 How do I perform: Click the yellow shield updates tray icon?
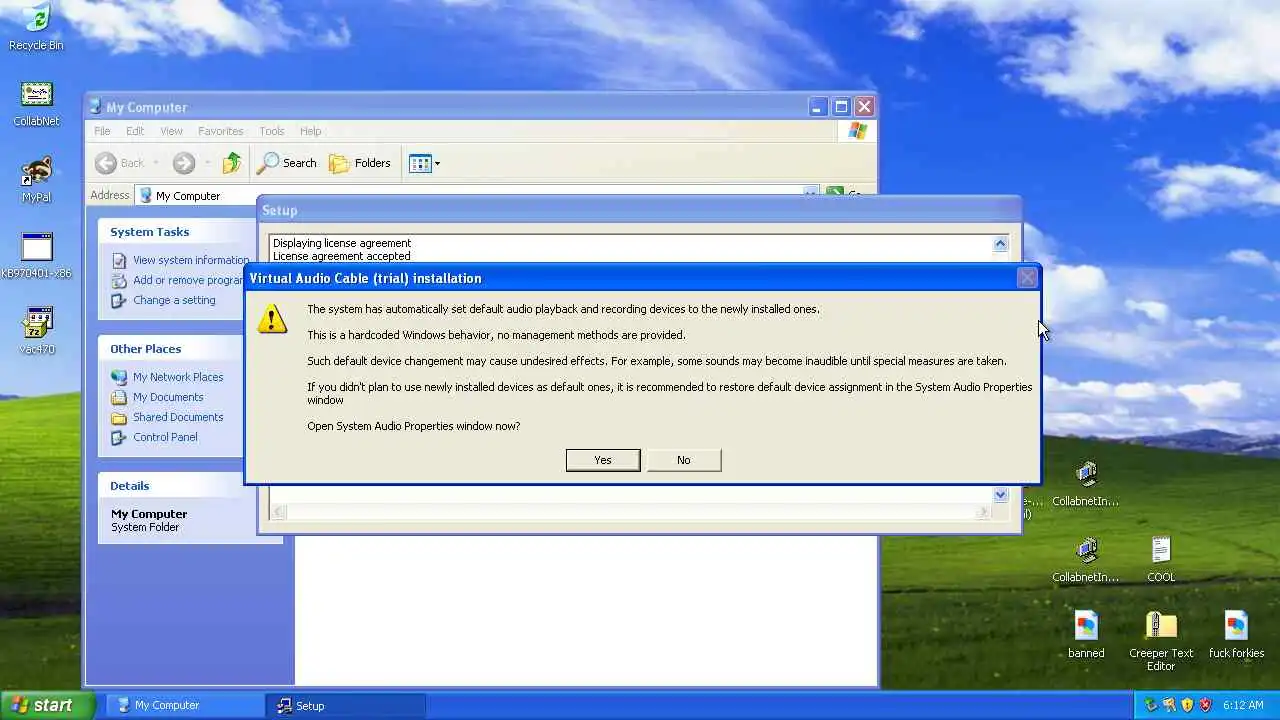click(1187, 705)
